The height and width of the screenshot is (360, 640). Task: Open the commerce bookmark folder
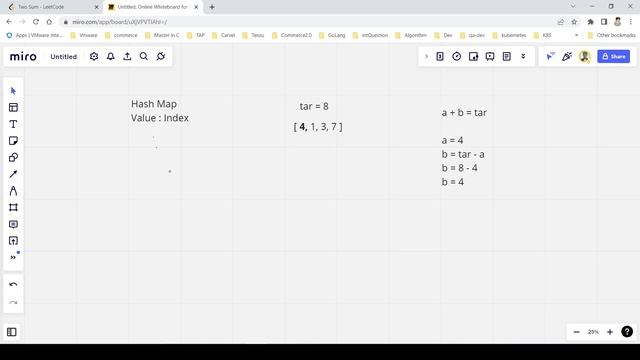pos(121,35)
